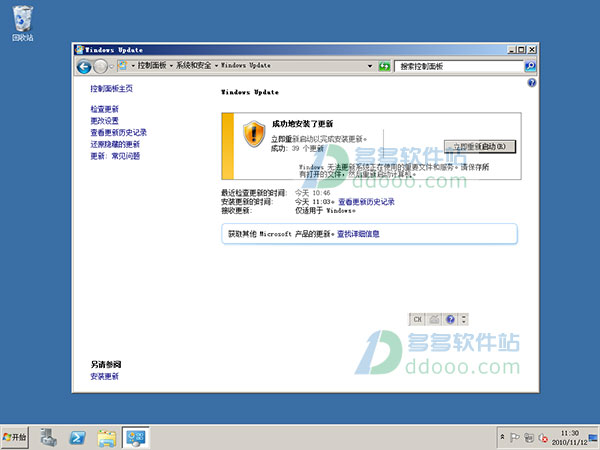Image resolution: width=600 pixels, height=450 pixels.
Task: Click the search magnifier icon
Action: click(x=530, y=66)
